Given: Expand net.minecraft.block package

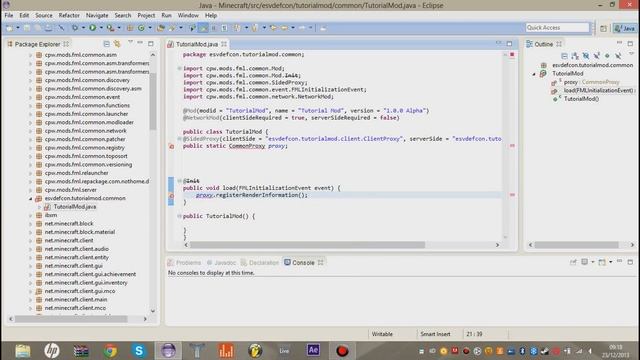Looking at the screenshot, I should click(31, 224).
